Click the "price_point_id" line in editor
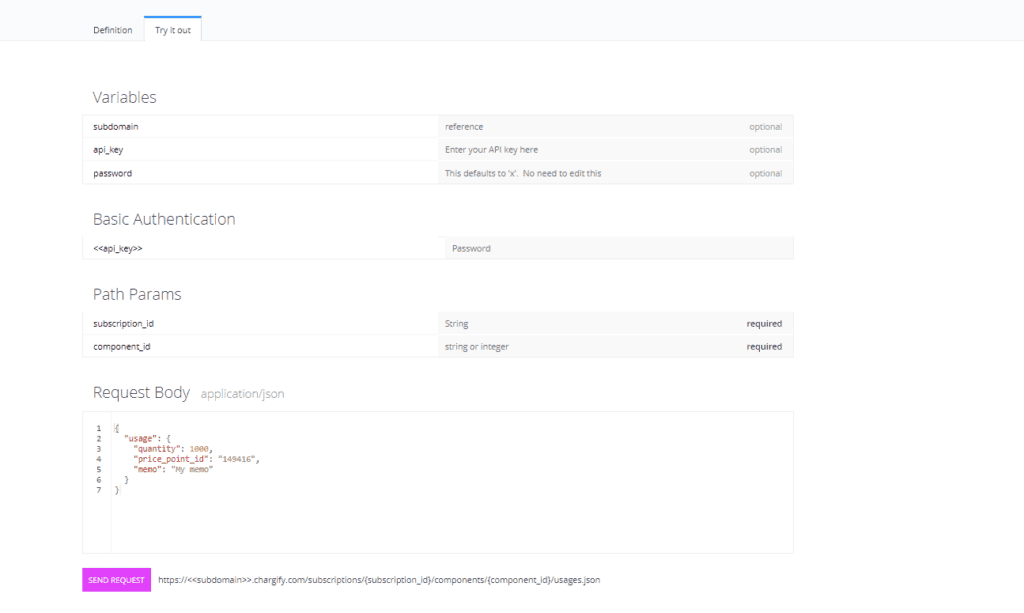Screen dimensions: 1024x613 pyautogui.click(x=196, y=459)
